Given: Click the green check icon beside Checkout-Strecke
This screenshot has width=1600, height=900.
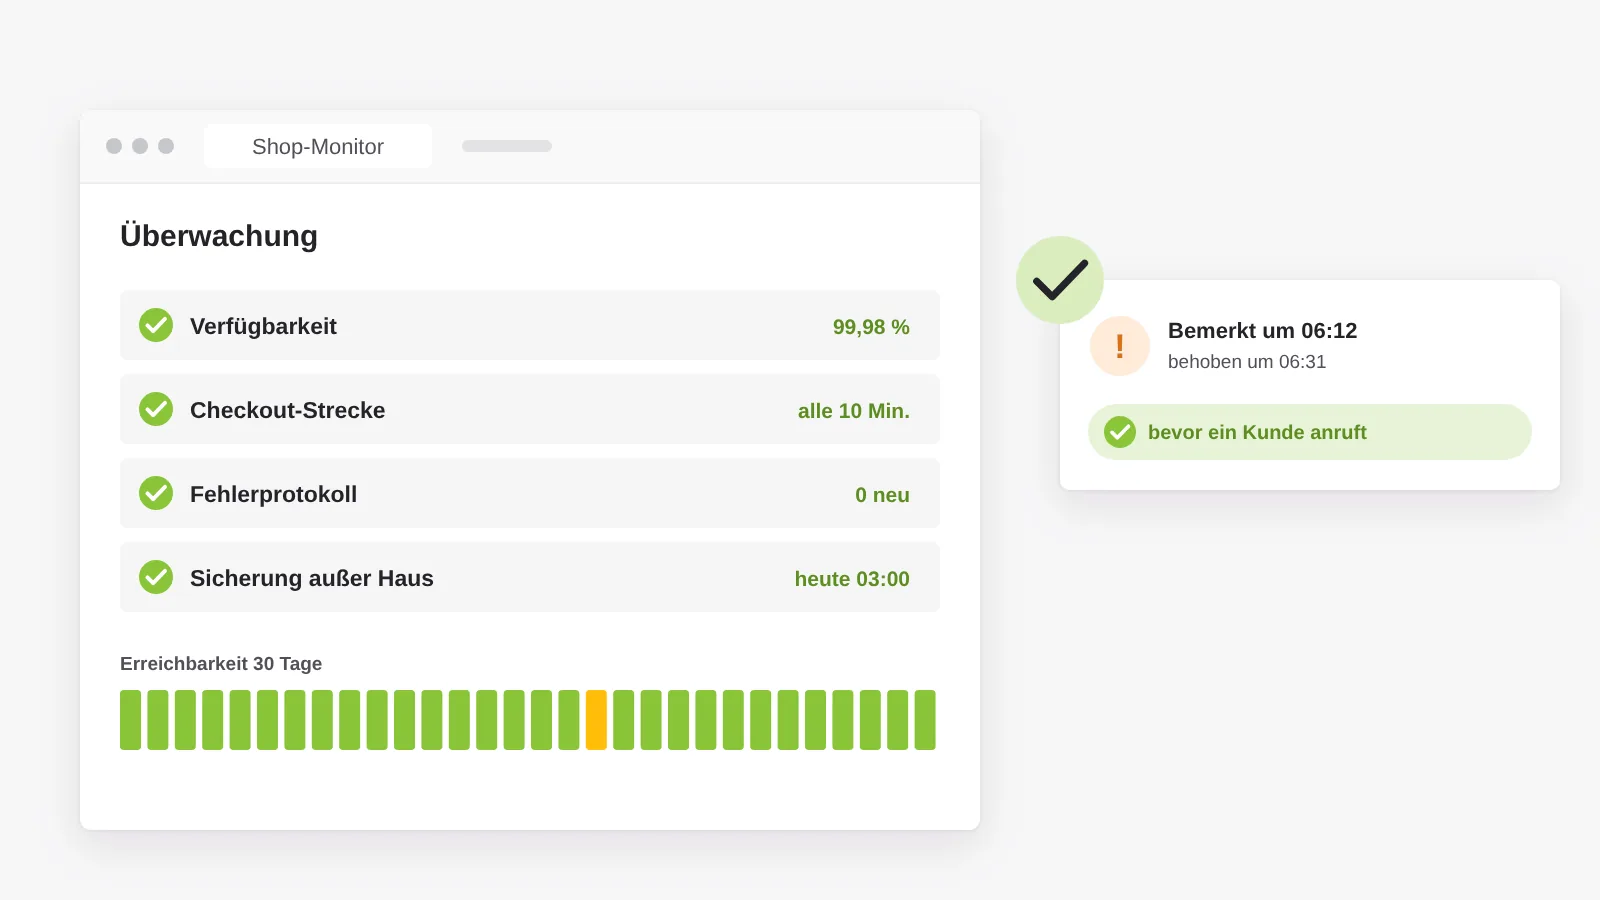Looking at the screenshot, I should [156, 409].
